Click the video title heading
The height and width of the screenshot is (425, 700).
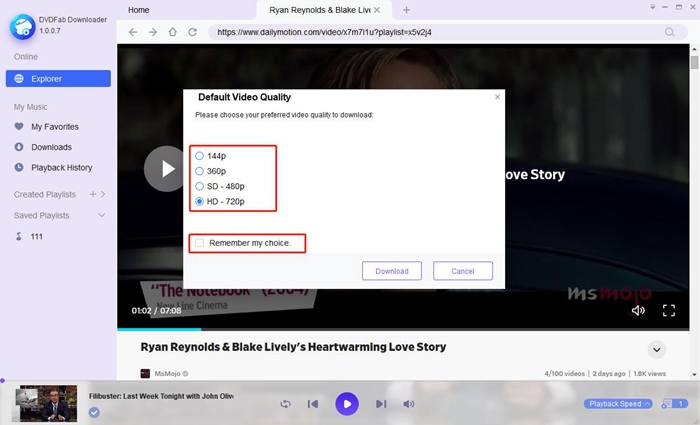click(293, 347)
